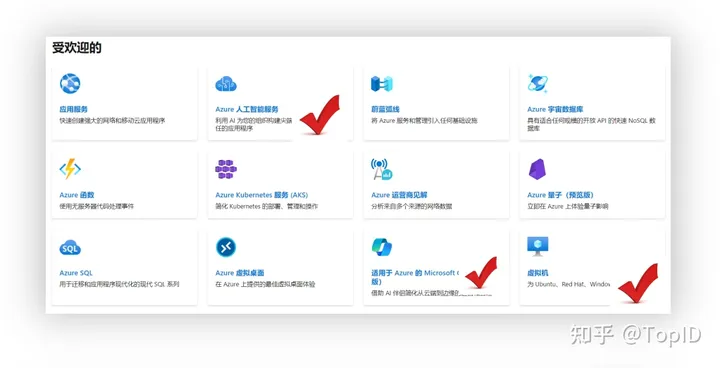The image size is (720, 368).
Task: Open the Azure 运营商见解 link
Action: [x=399, y=195]
